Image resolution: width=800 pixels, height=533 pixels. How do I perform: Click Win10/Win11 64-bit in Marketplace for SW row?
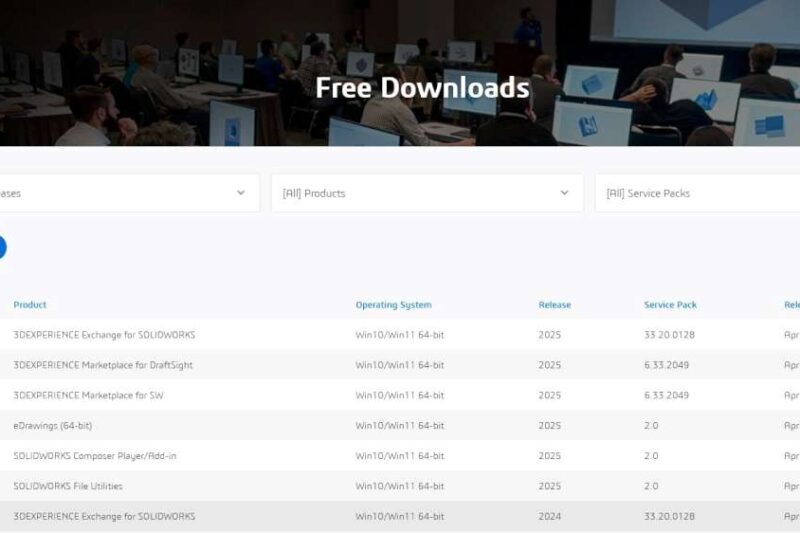399,395
